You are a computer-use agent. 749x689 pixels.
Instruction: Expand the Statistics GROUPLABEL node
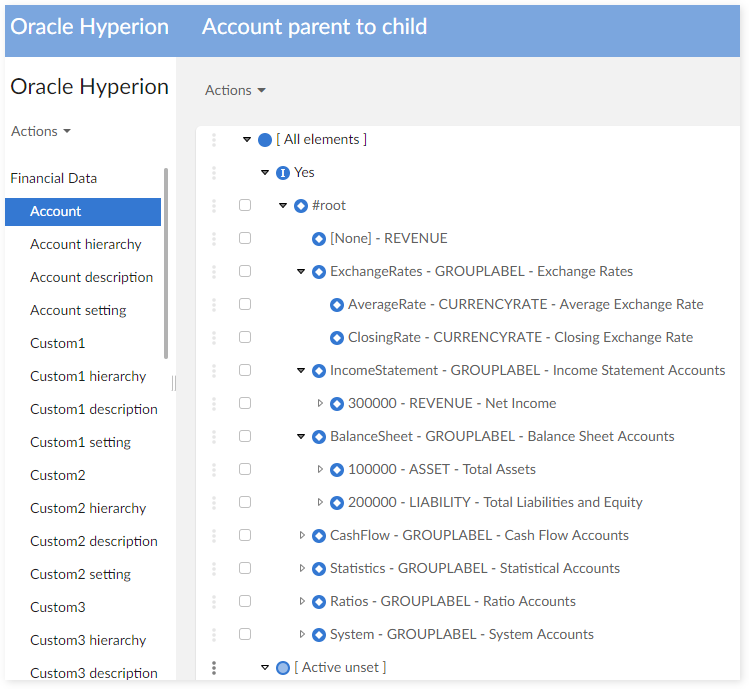(302, 569)
